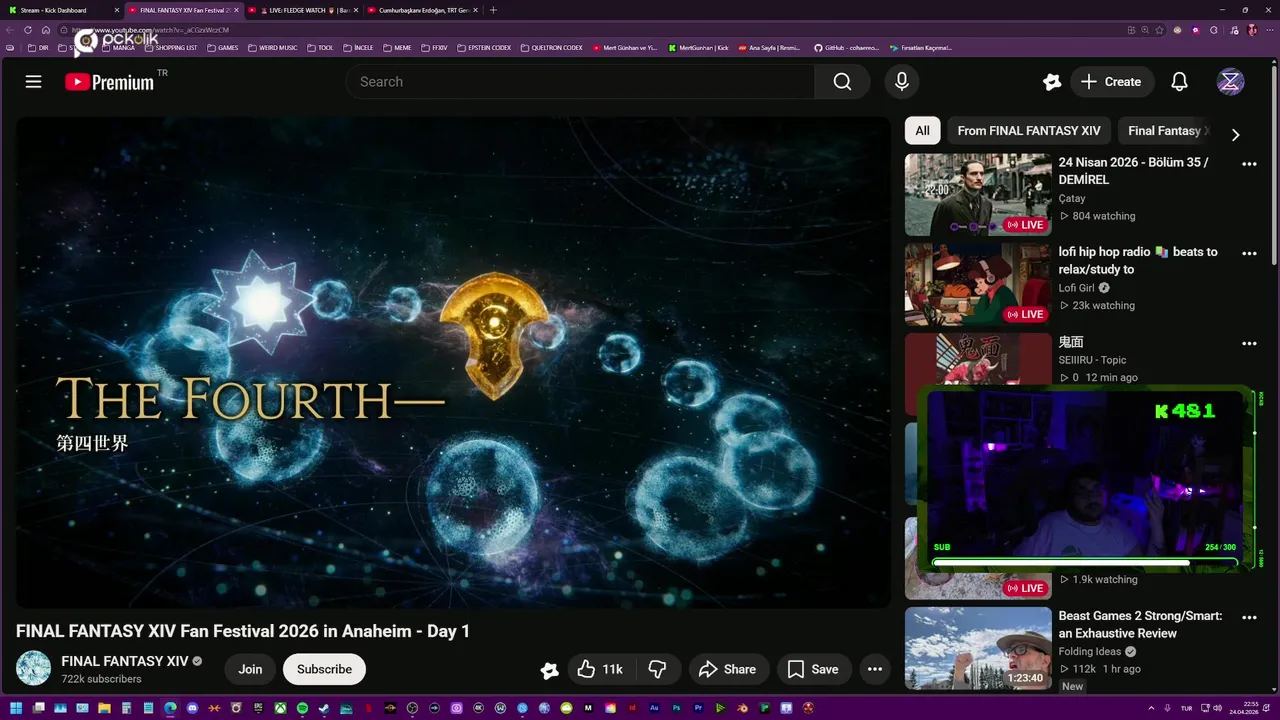
Task: Open lofi hip hop radio thumbnail
Action: point(978,284)
